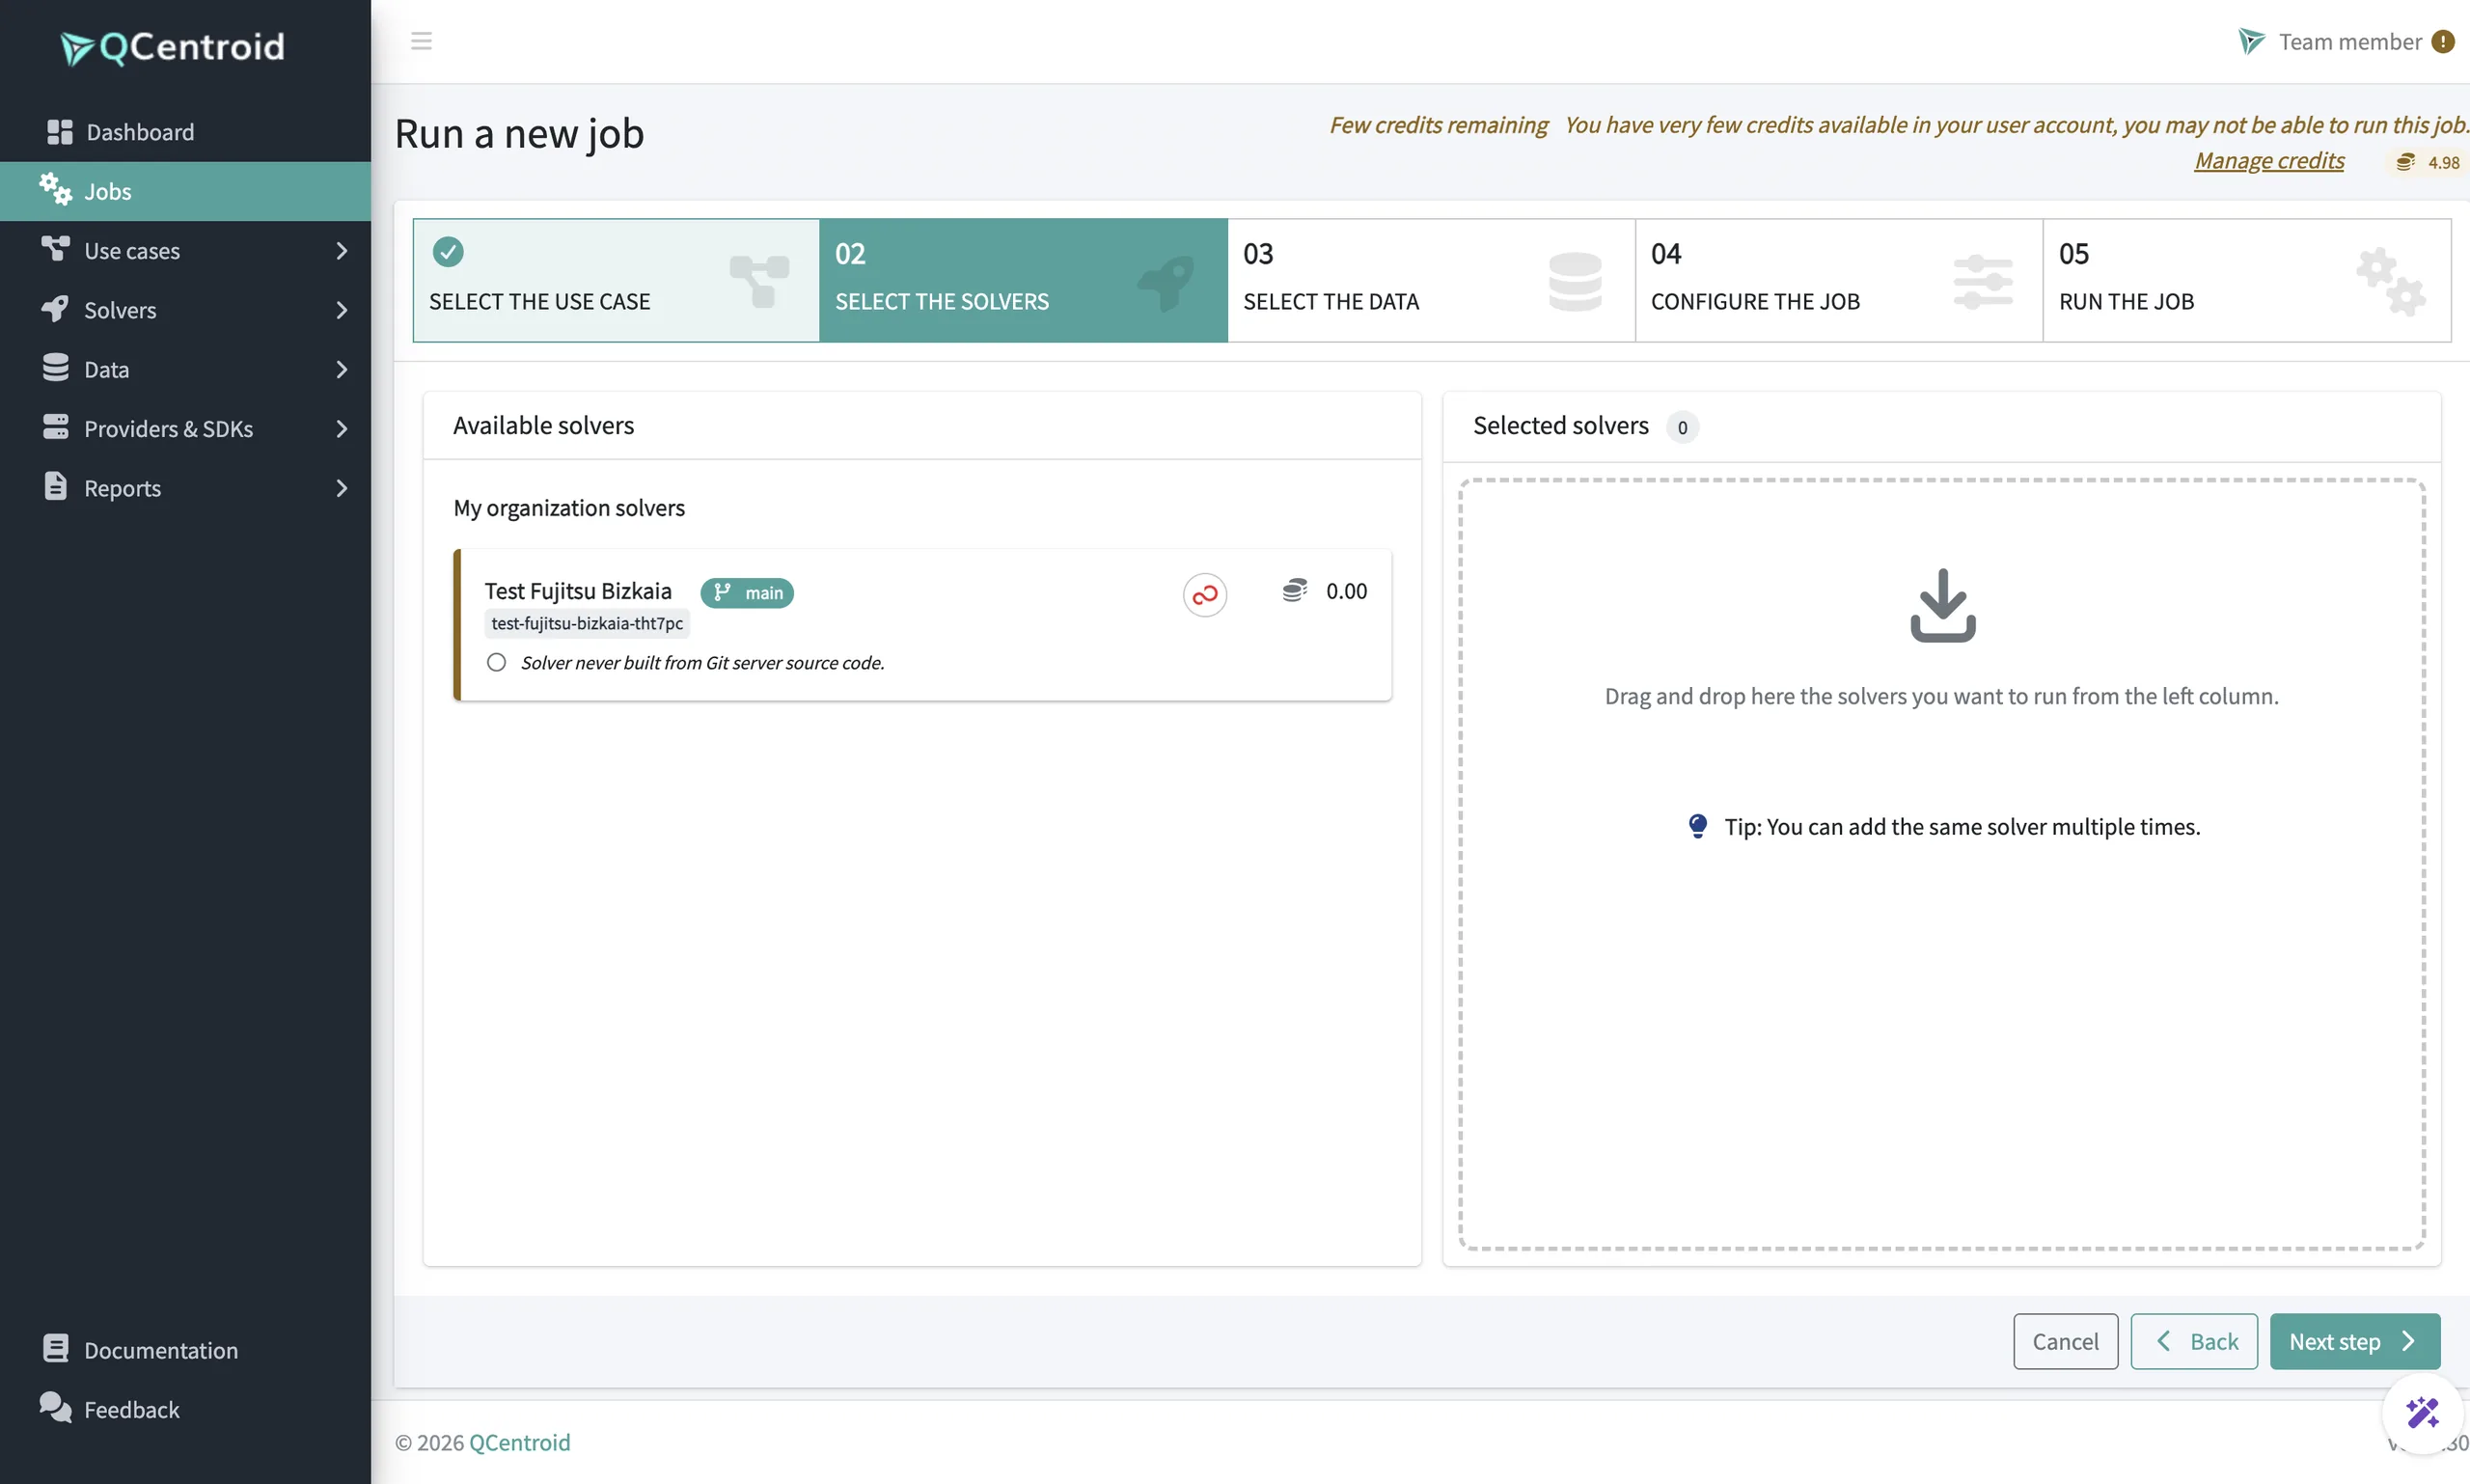Click the QCentroid logo

pyautogui.click(x=173, y=47)
